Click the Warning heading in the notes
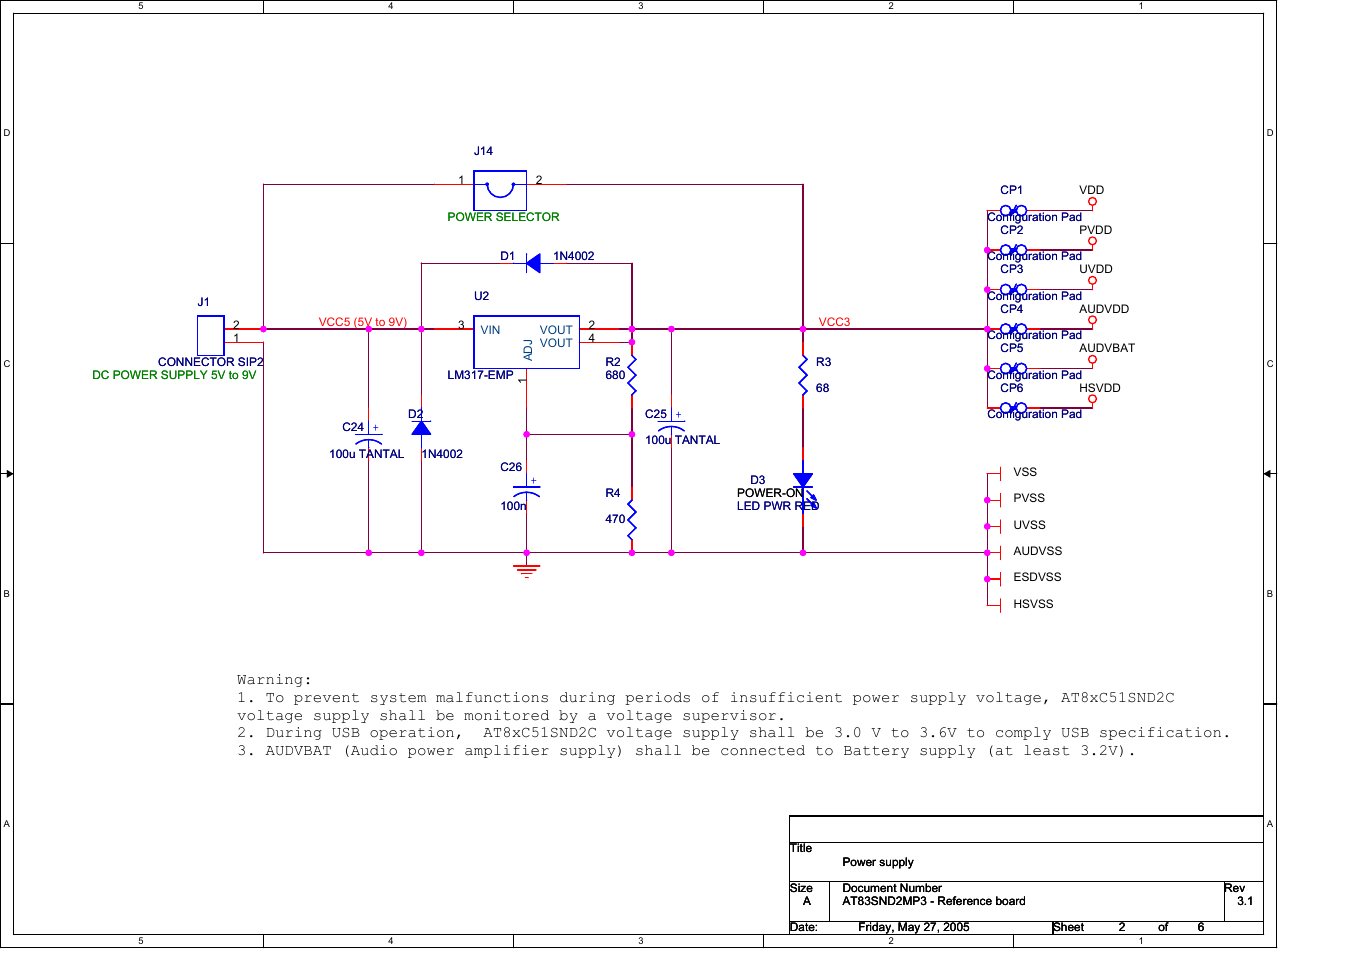1351x954 pixels. [274, 680]
